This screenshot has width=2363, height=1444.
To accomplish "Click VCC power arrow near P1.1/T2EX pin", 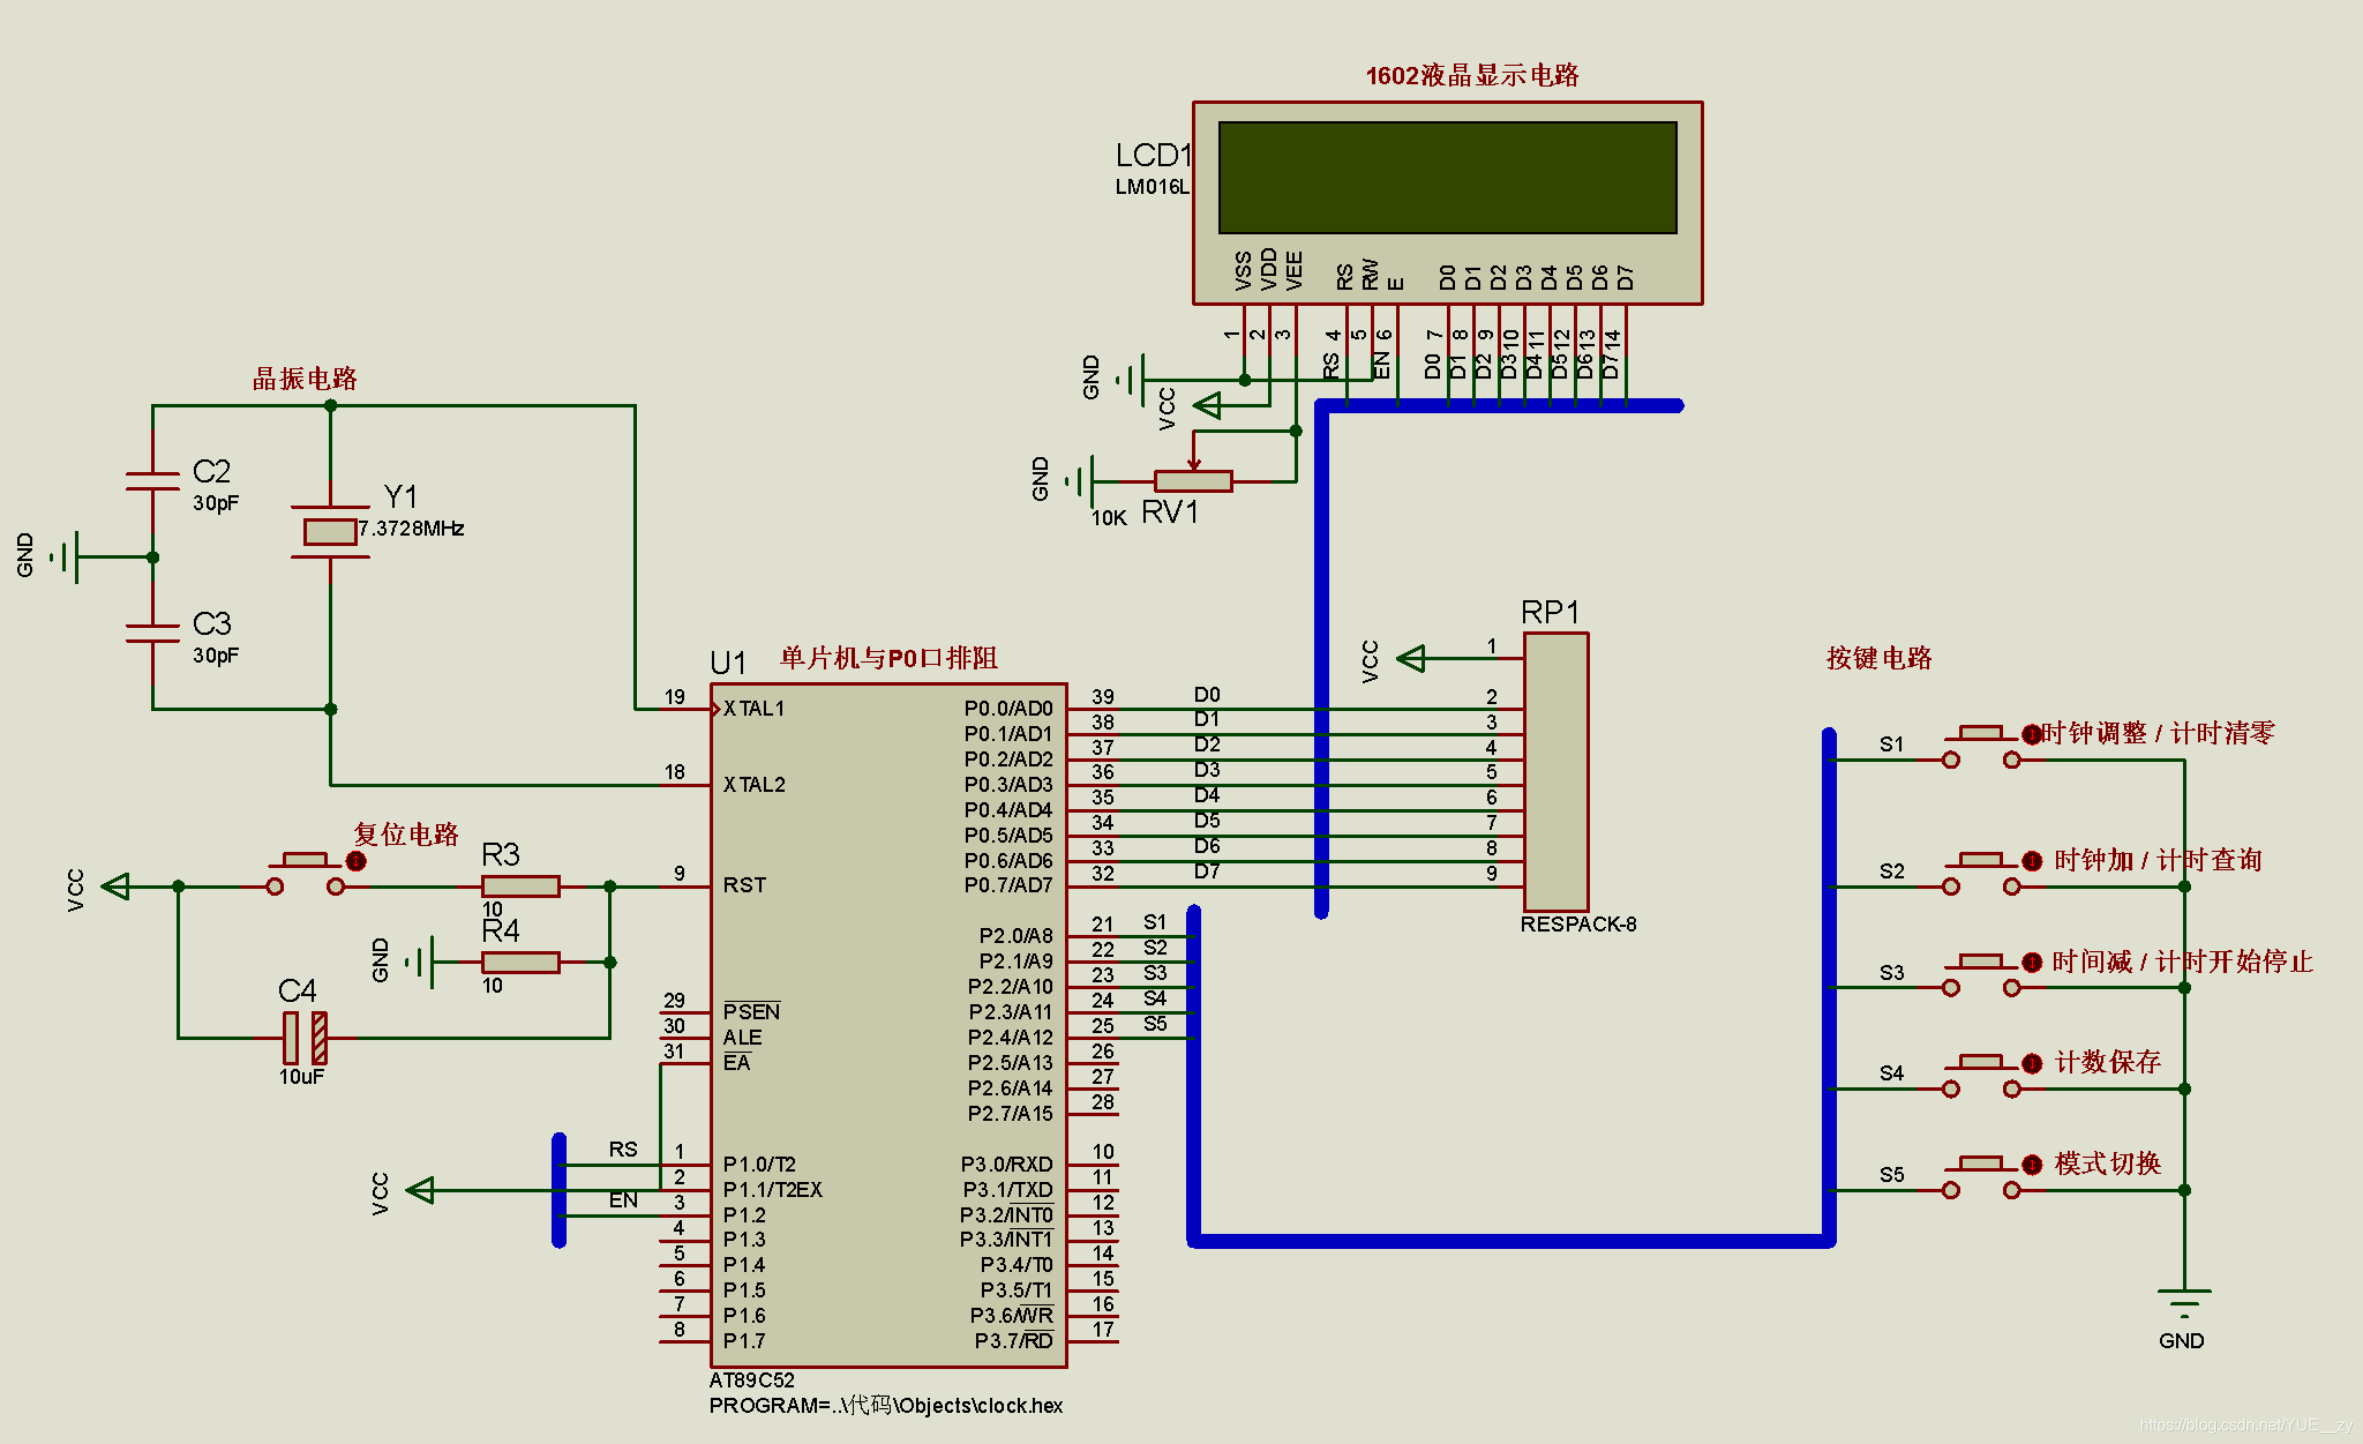I will tap(419, 1190).
